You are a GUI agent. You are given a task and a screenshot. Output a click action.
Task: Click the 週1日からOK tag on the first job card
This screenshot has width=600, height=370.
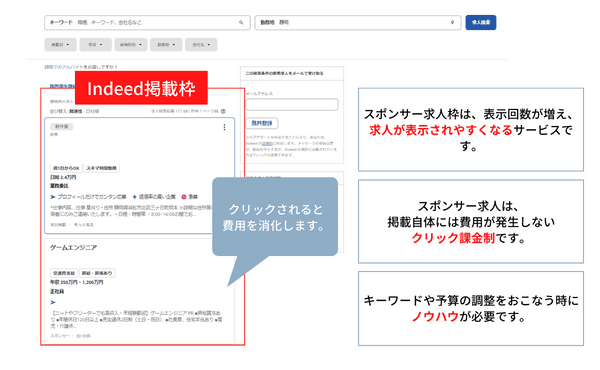(66, 168)
